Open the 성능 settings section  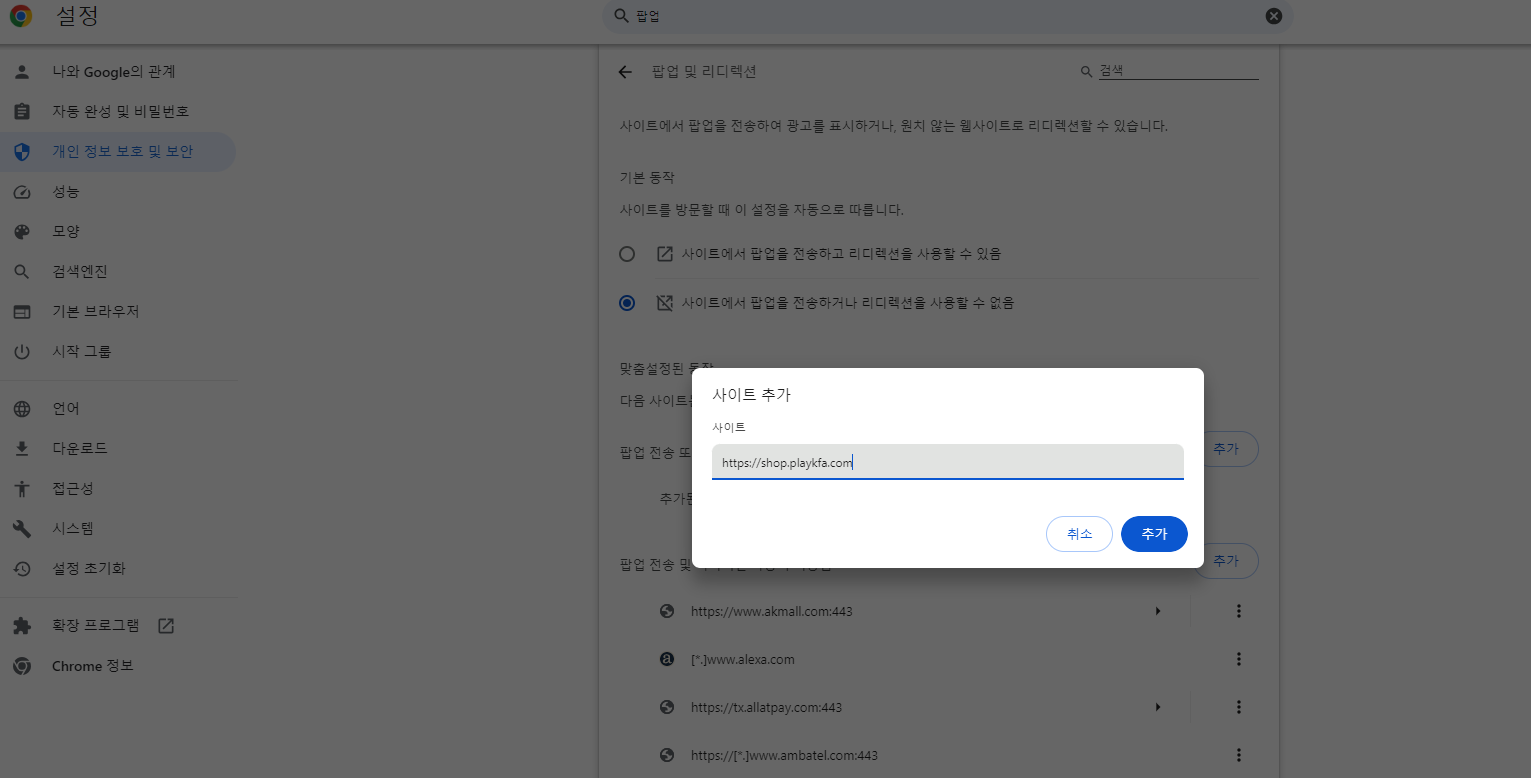click(x=76, y=191)
